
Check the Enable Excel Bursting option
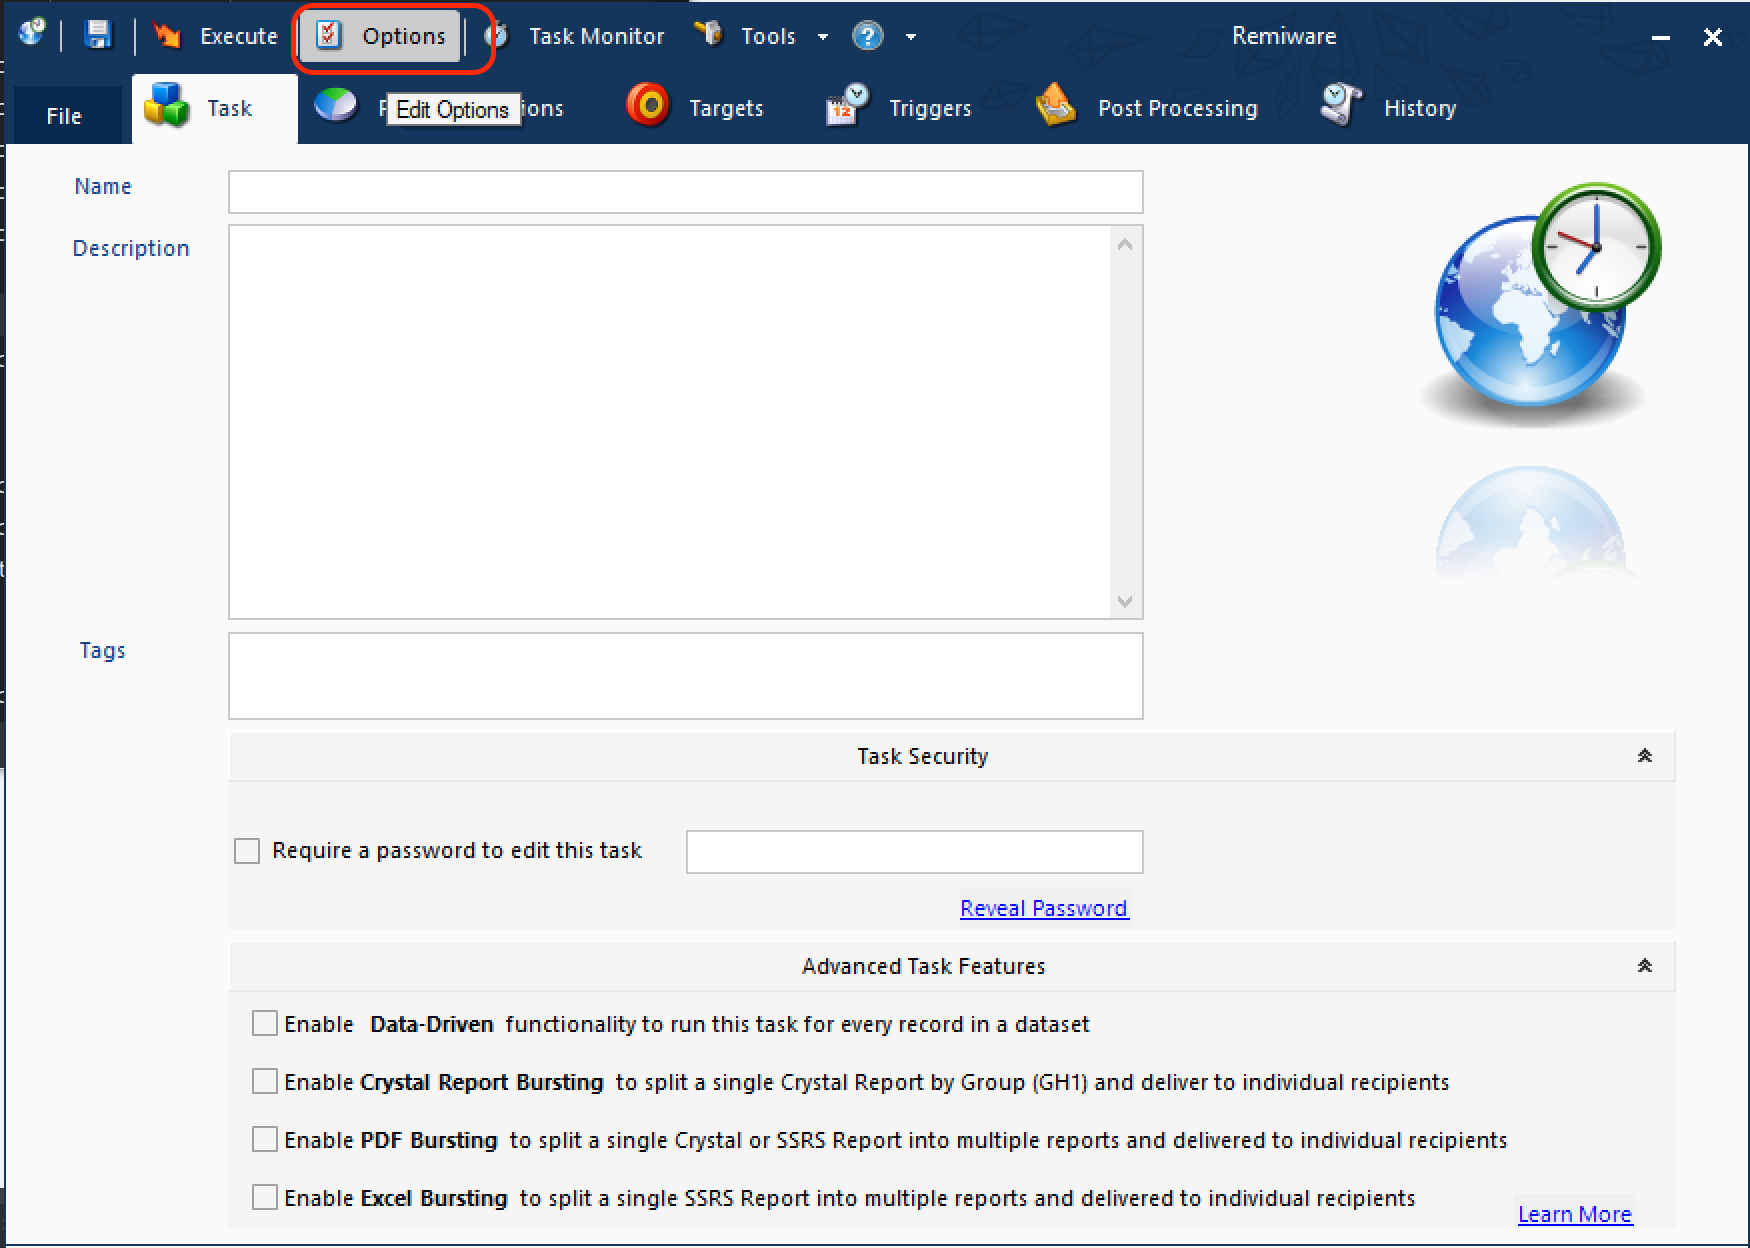265,1197
